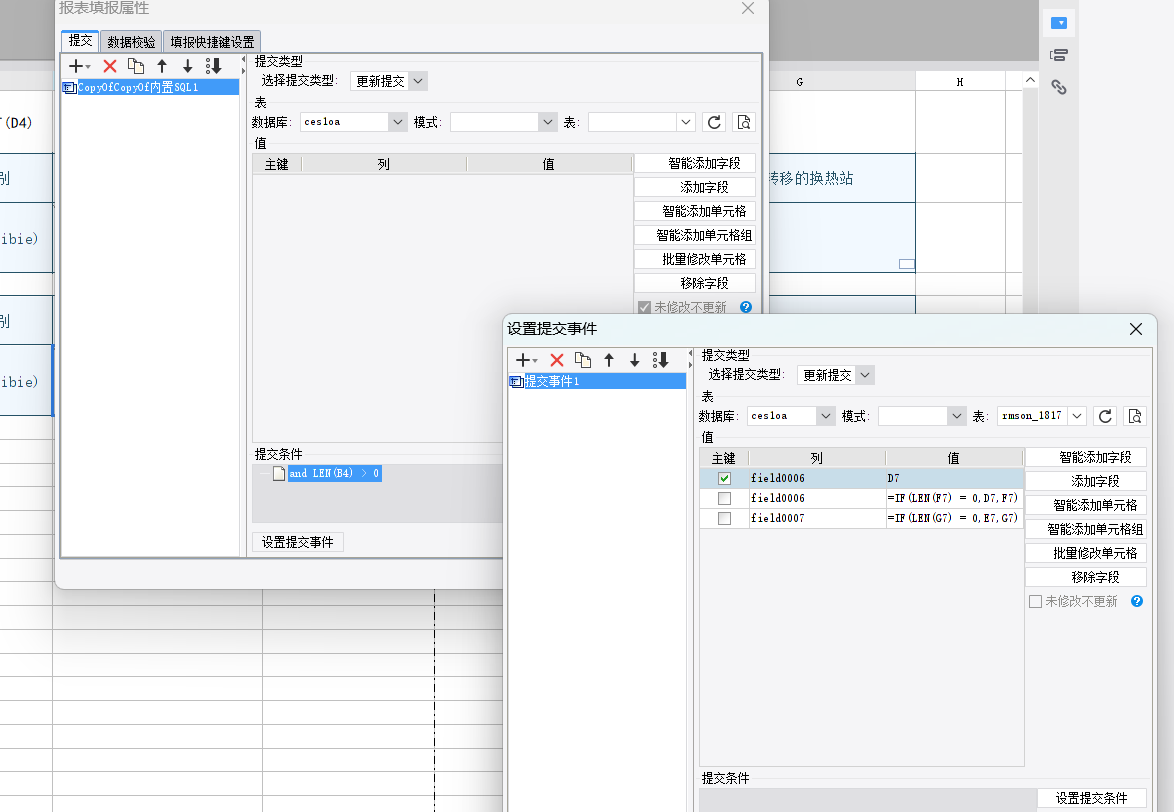Click the stacked-bars widget icon in right sidebar
Image resolution: width=1174 pixels, height=812 pixels.
(x=1059, y=55)
